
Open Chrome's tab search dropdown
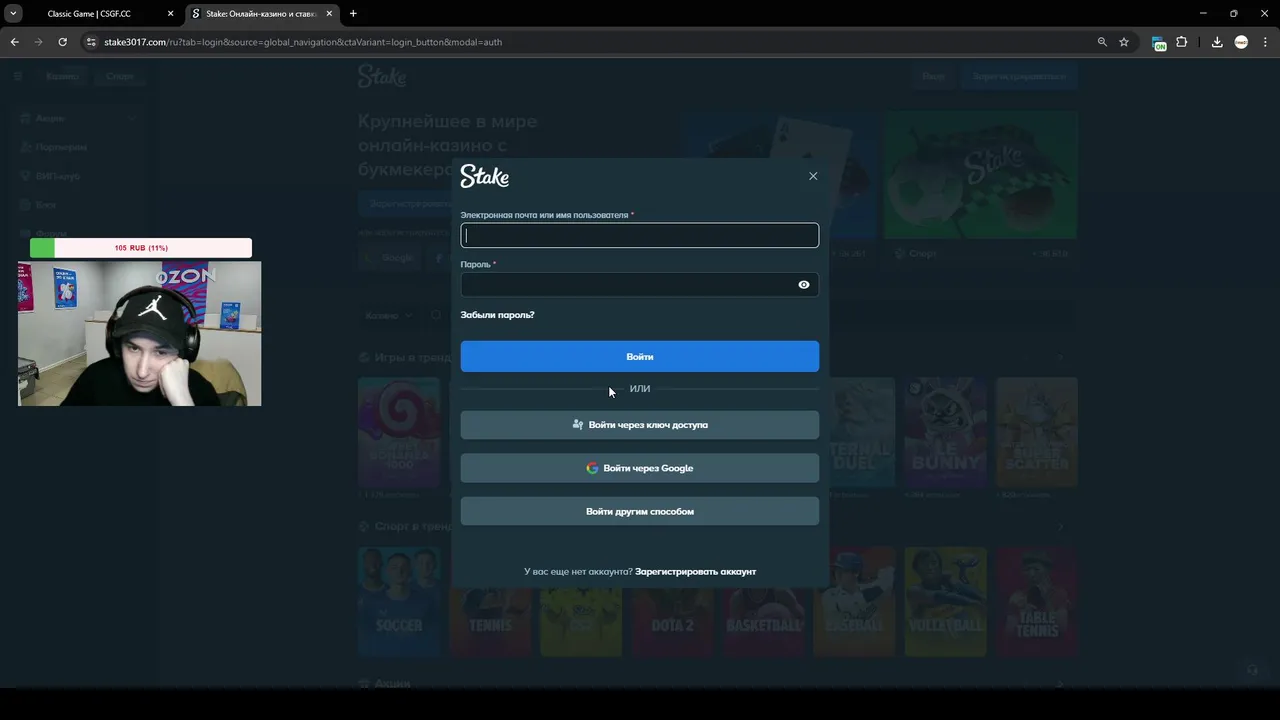13,14
